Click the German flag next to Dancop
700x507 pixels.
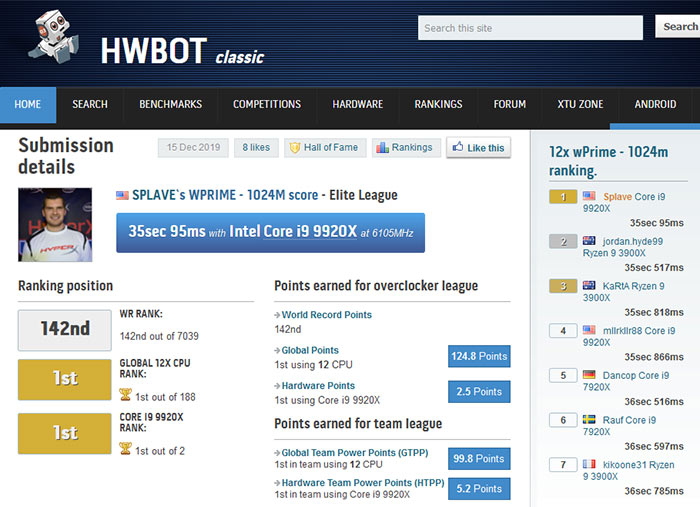coord(589,375)
